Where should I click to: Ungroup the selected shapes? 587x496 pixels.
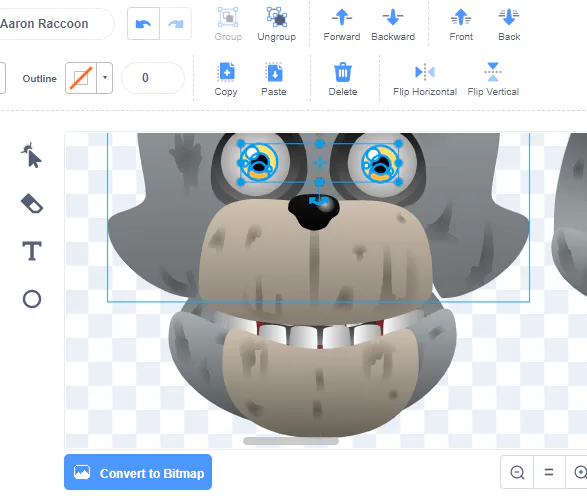click(277, 24)
